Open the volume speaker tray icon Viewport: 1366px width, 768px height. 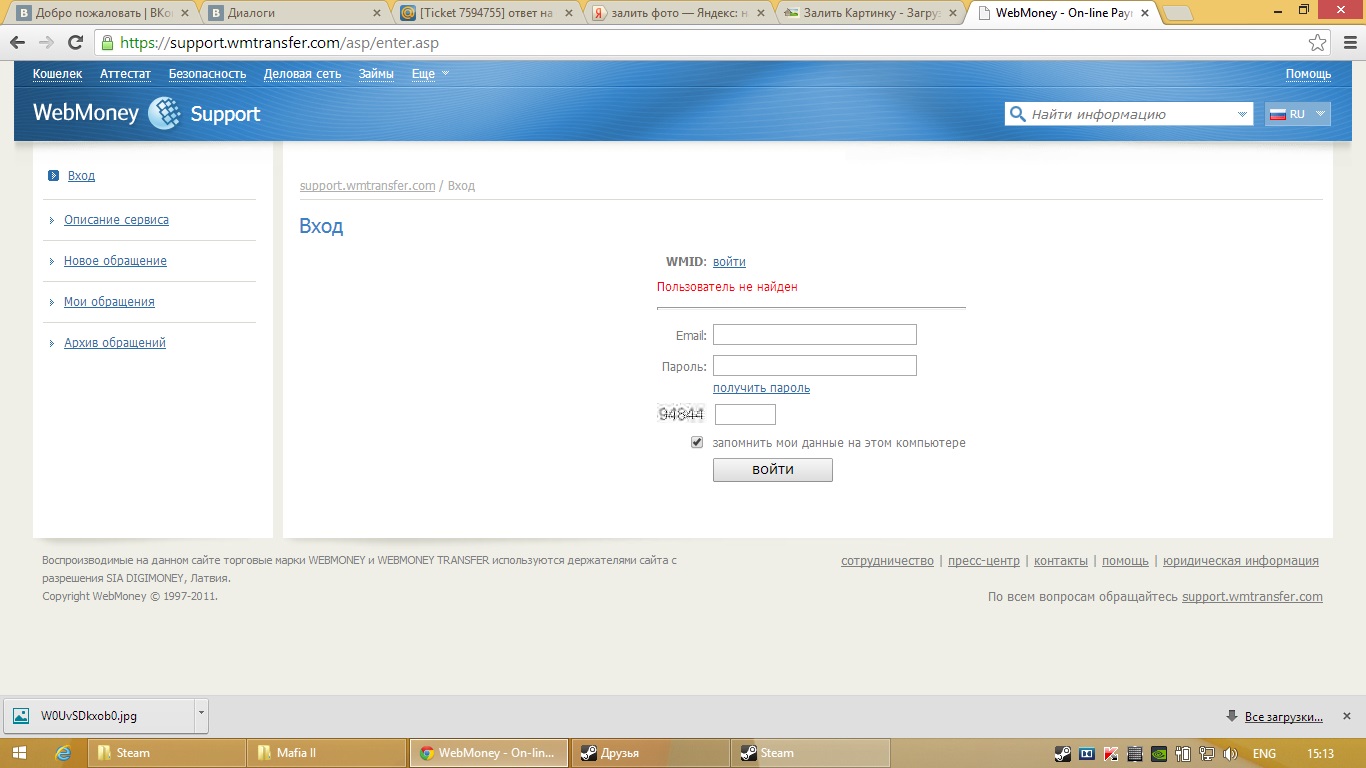click(x=1230, y=753)
